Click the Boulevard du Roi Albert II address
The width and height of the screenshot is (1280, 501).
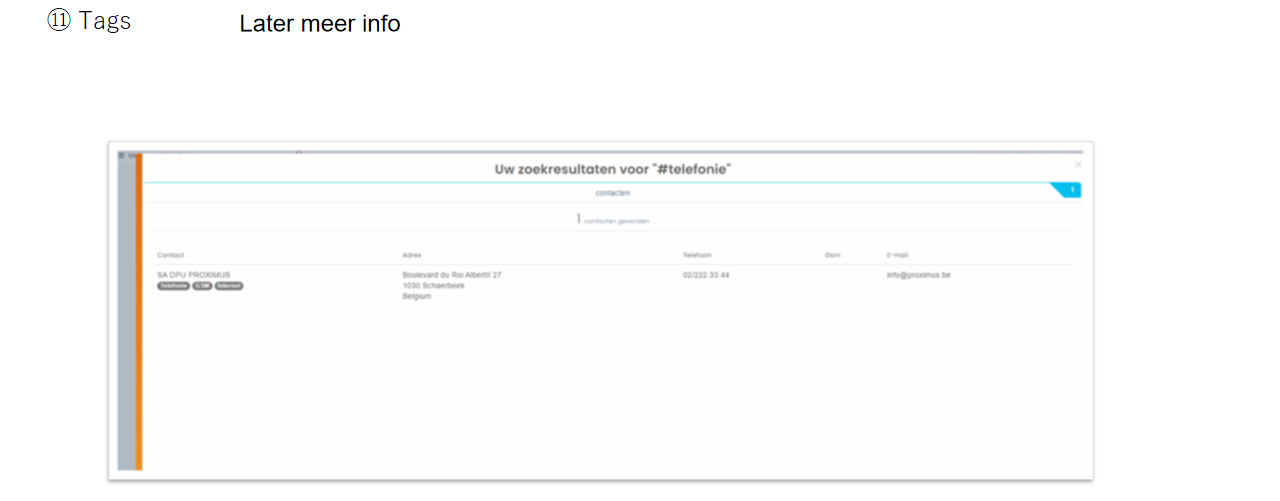452,275
